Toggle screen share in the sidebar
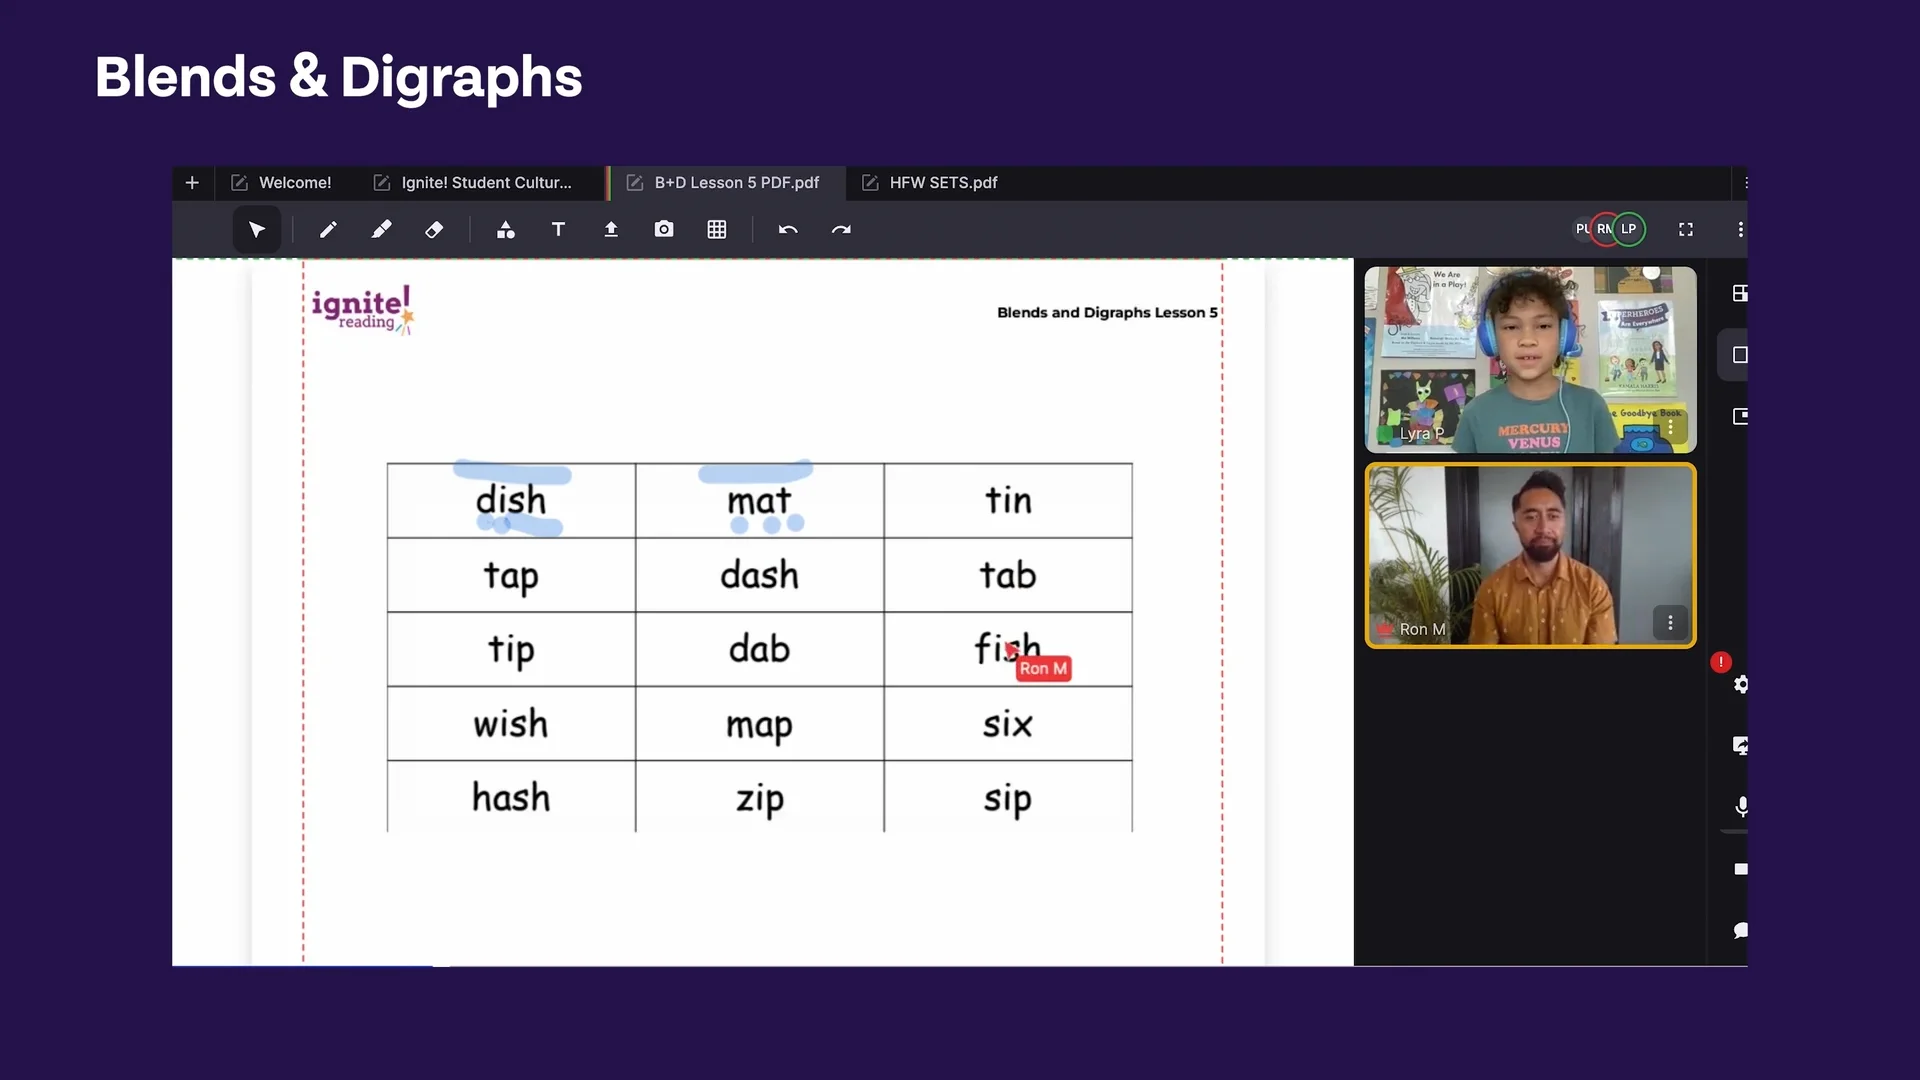Viewport: 1920px width, 1080px height. [x=1742, y=745]
